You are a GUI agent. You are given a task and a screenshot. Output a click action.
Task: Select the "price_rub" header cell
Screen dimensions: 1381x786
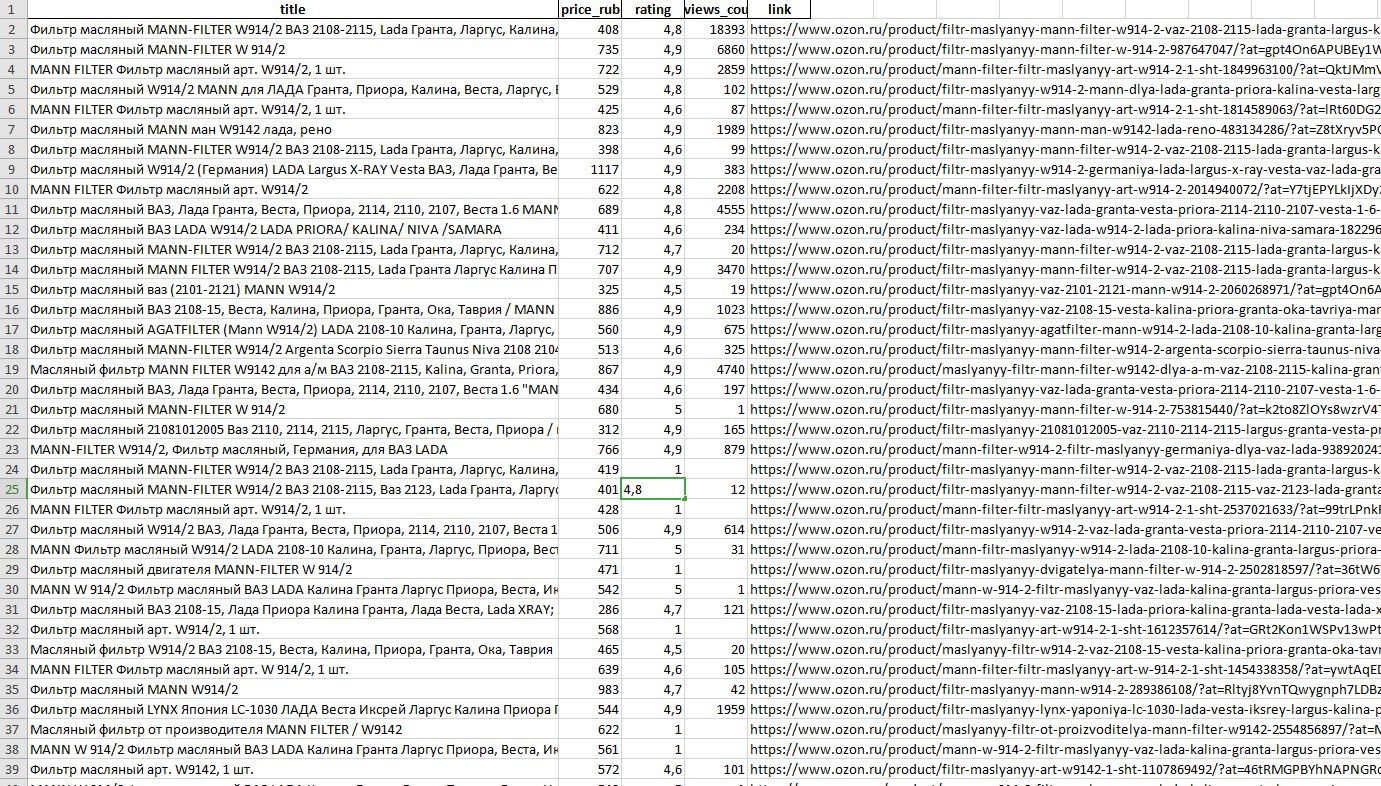click(590, 9)
